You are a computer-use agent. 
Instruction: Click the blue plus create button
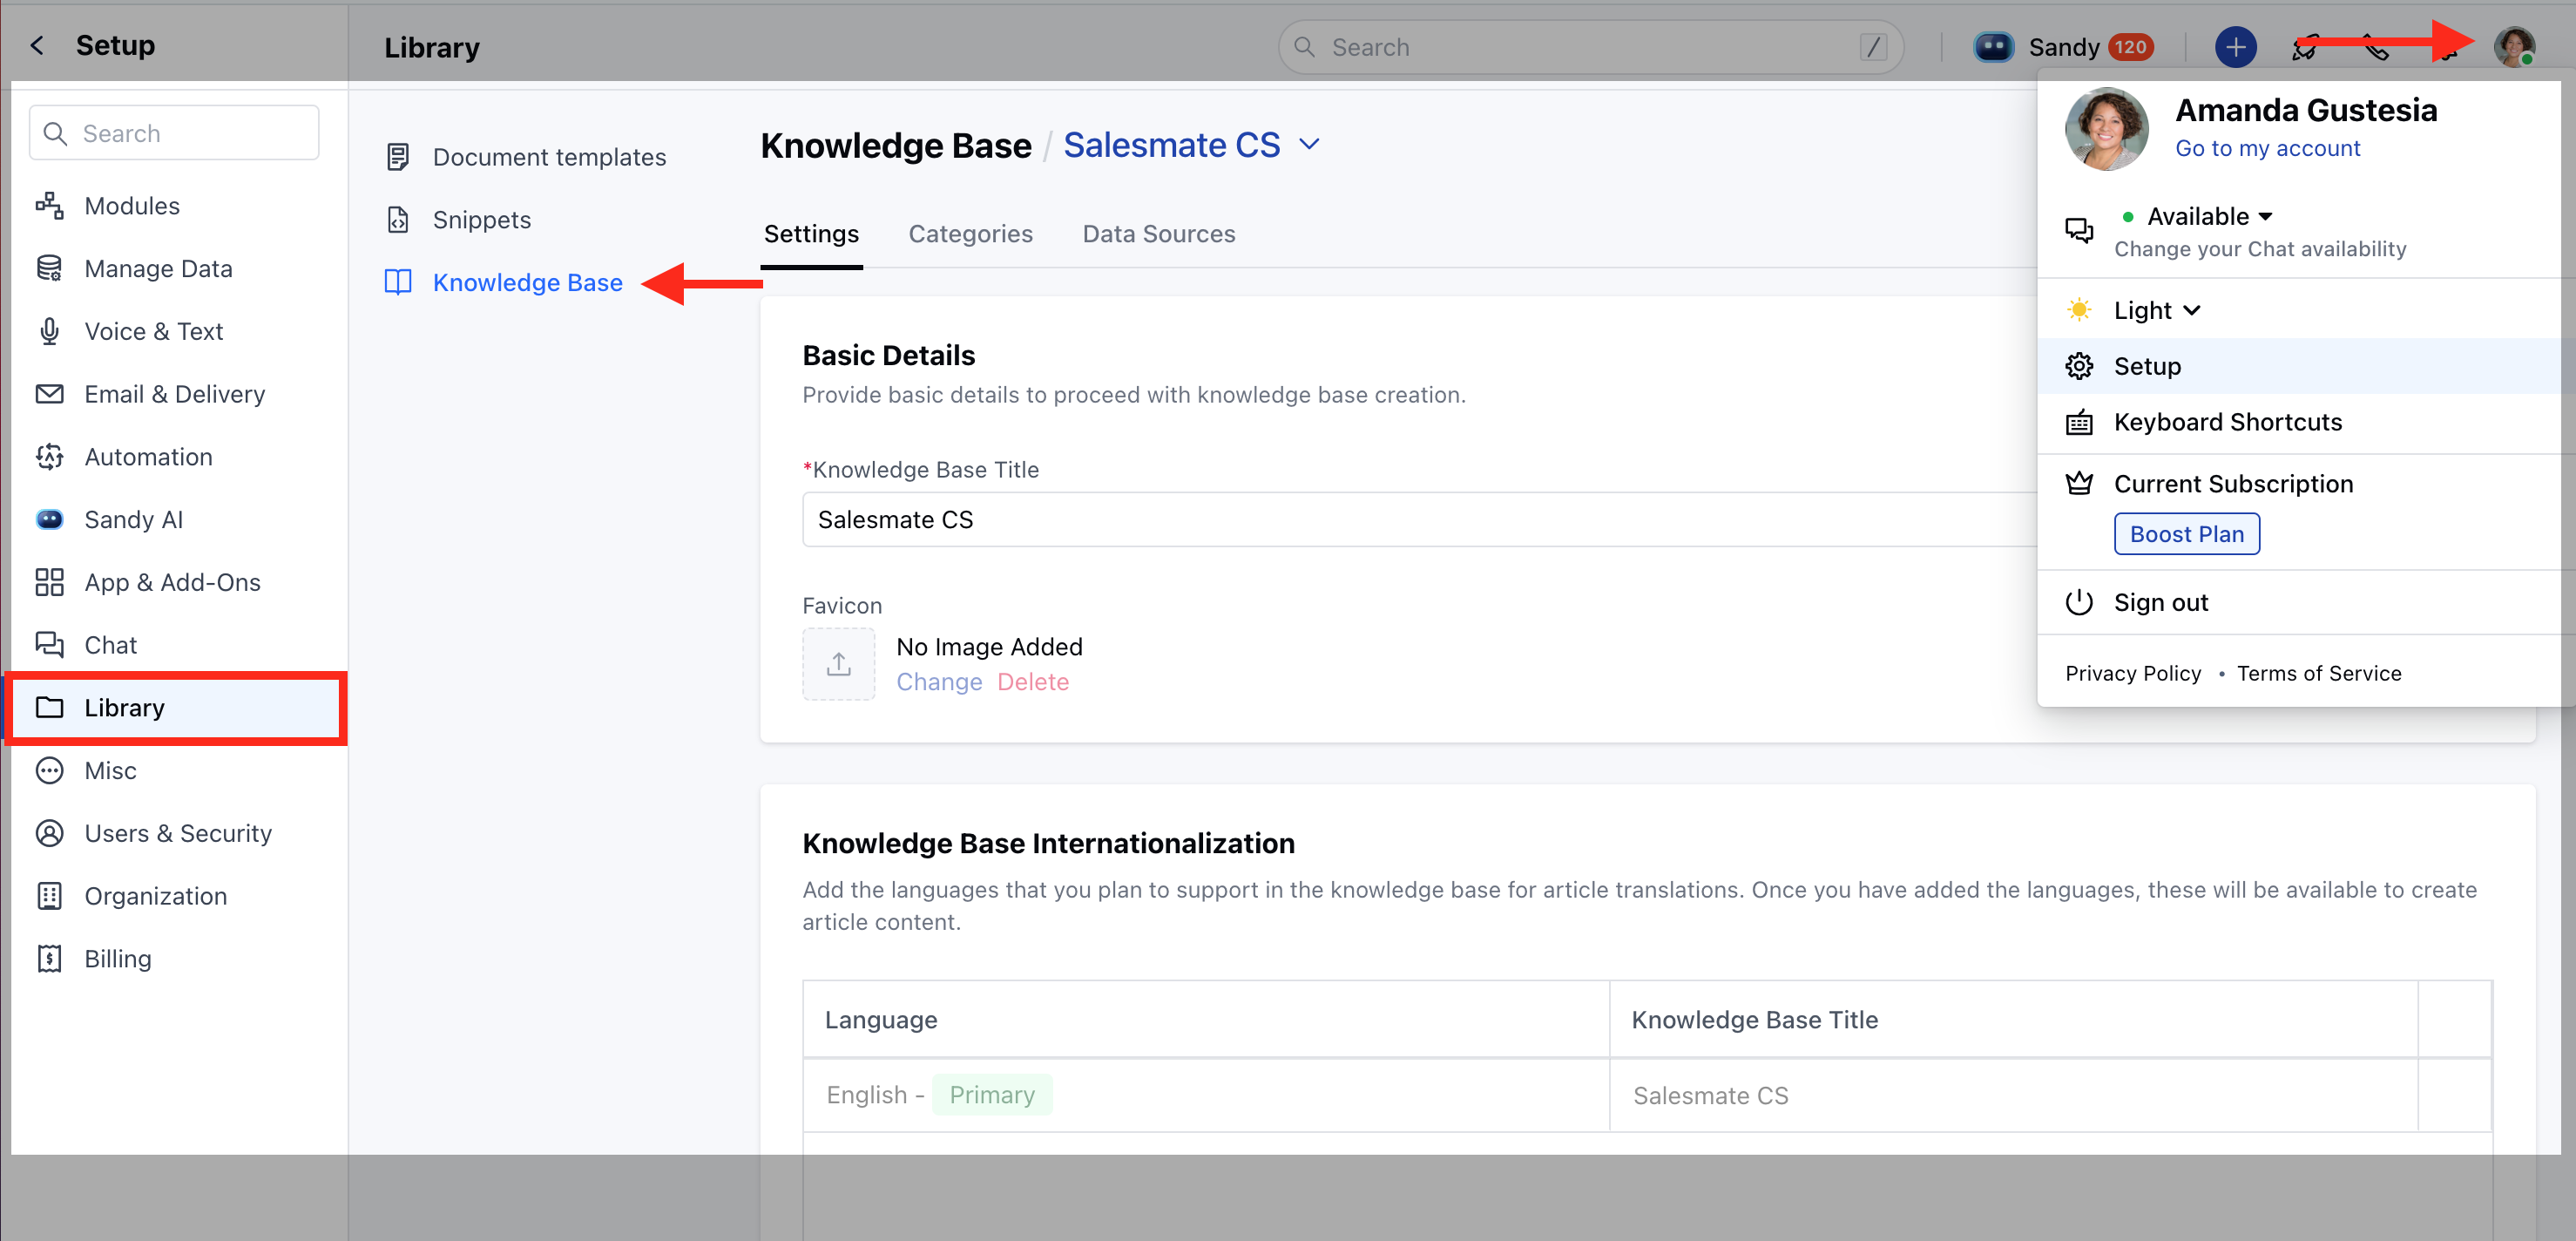2235,47
